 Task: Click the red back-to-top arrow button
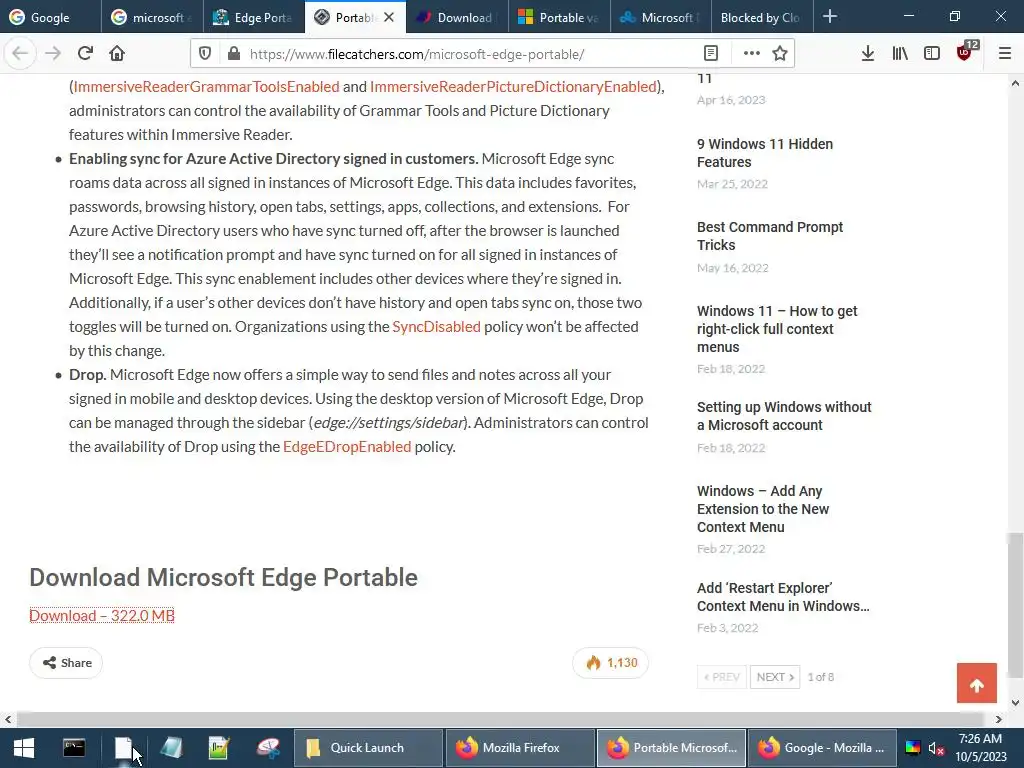[x=977, y=683]
